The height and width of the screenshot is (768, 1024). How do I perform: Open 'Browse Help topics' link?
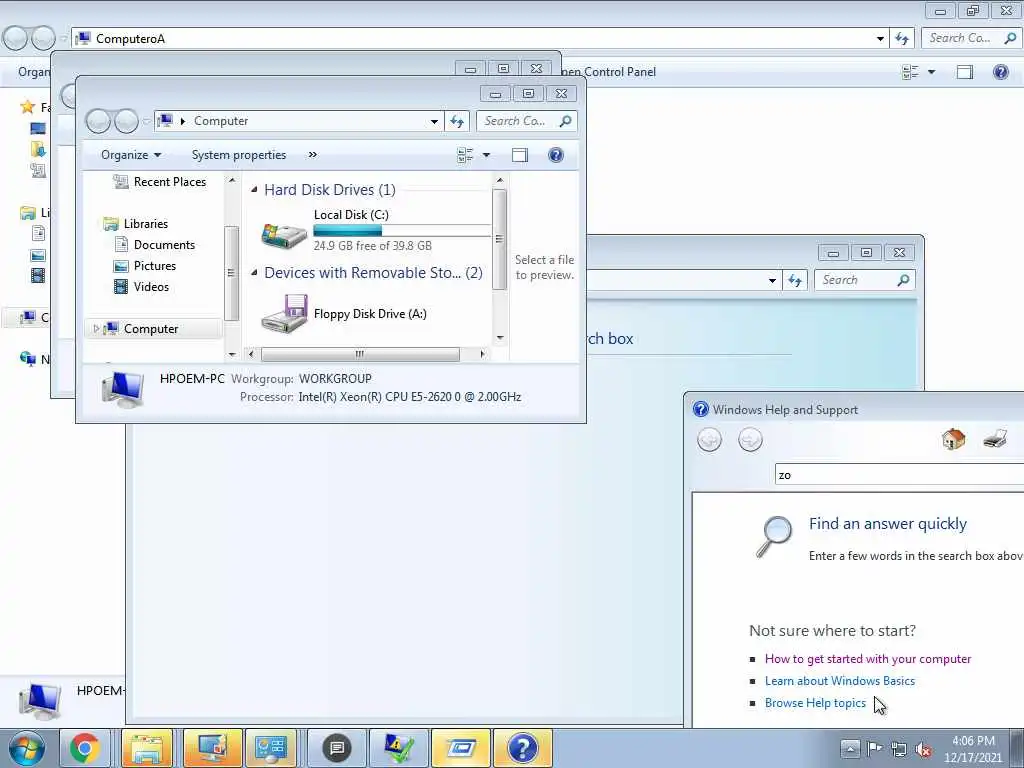(815, 703)
